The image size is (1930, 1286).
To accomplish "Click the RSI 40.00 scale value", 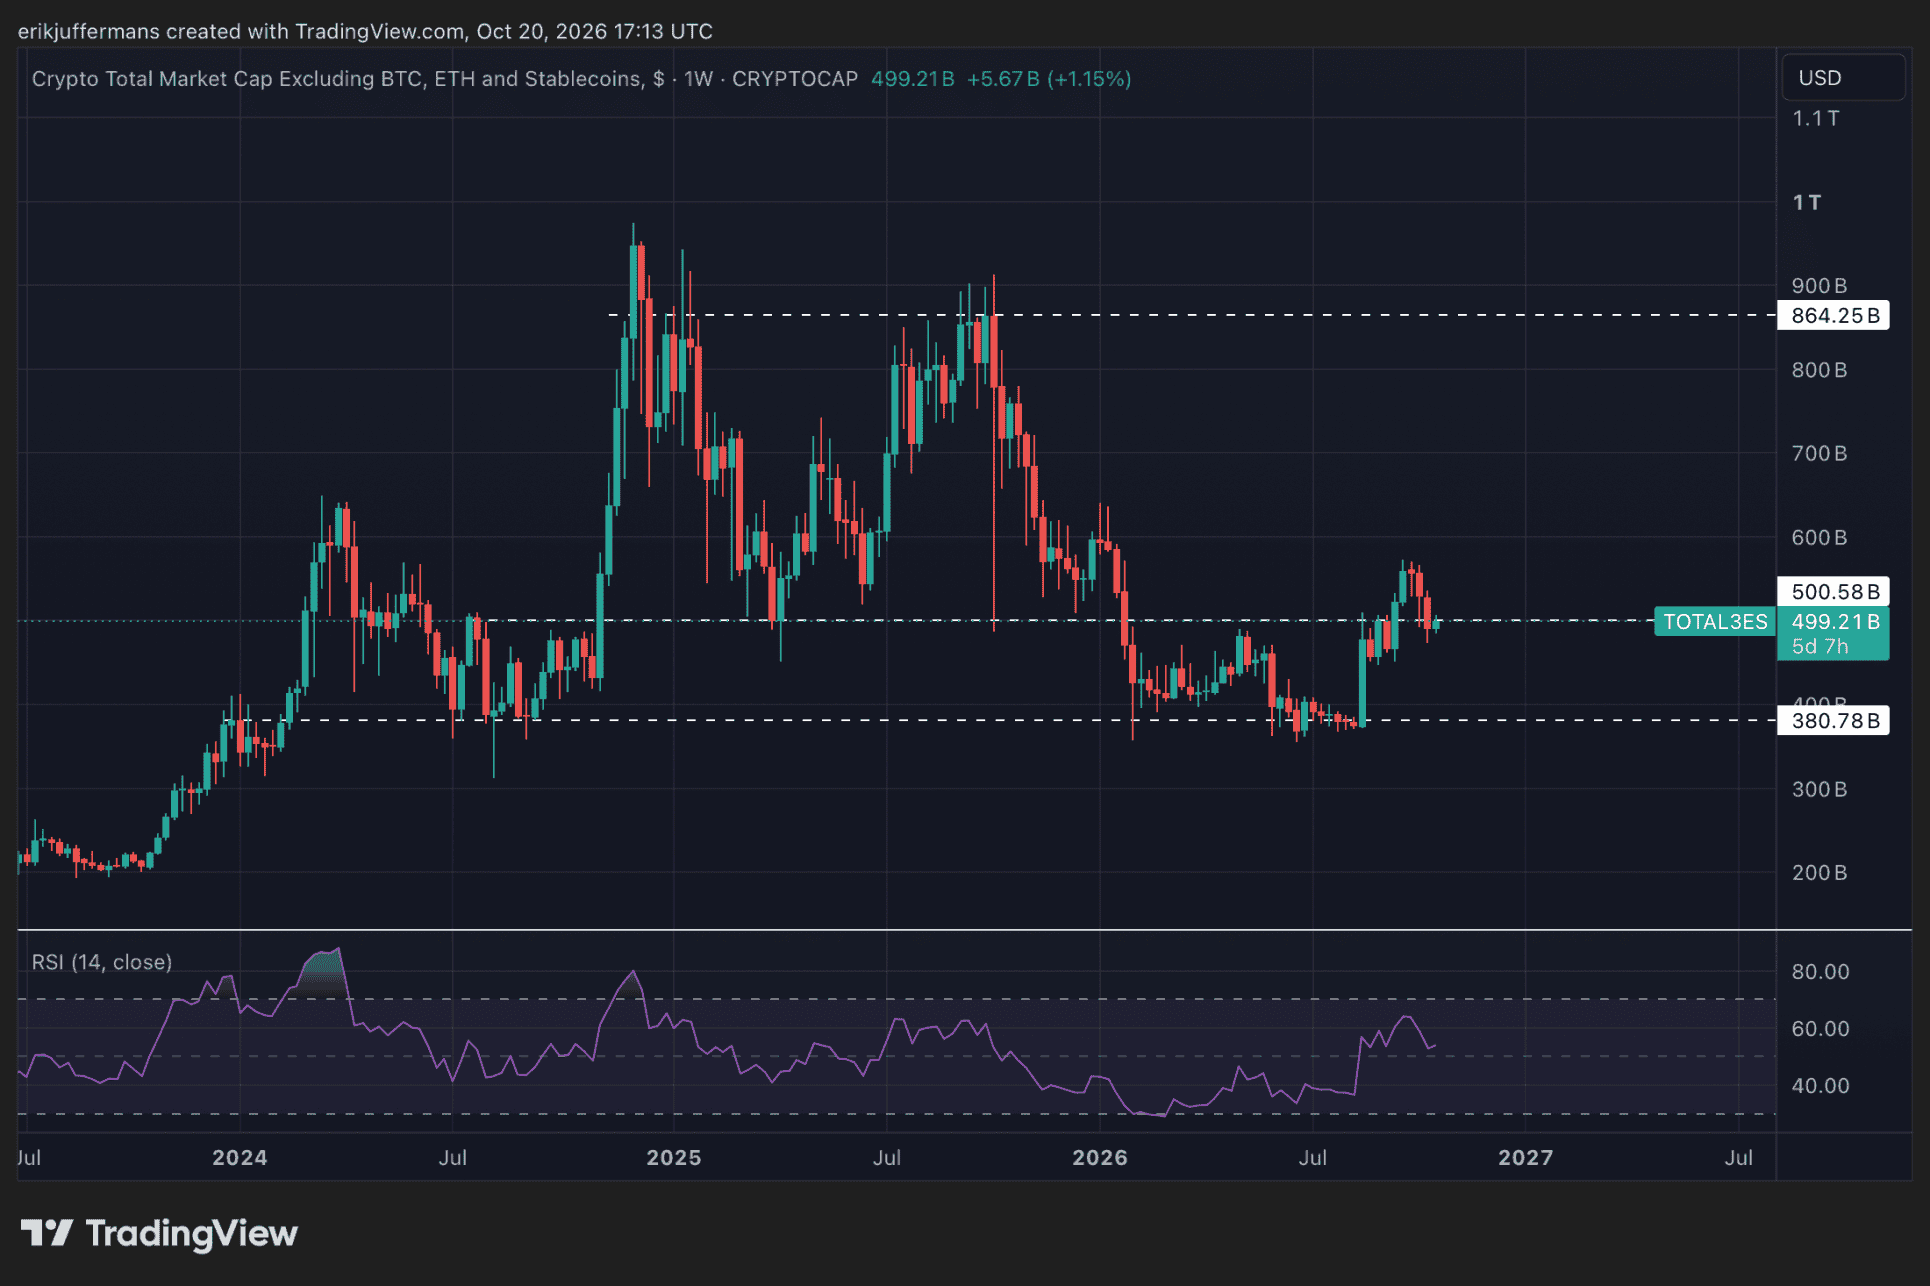I will pos(1820,1086).
